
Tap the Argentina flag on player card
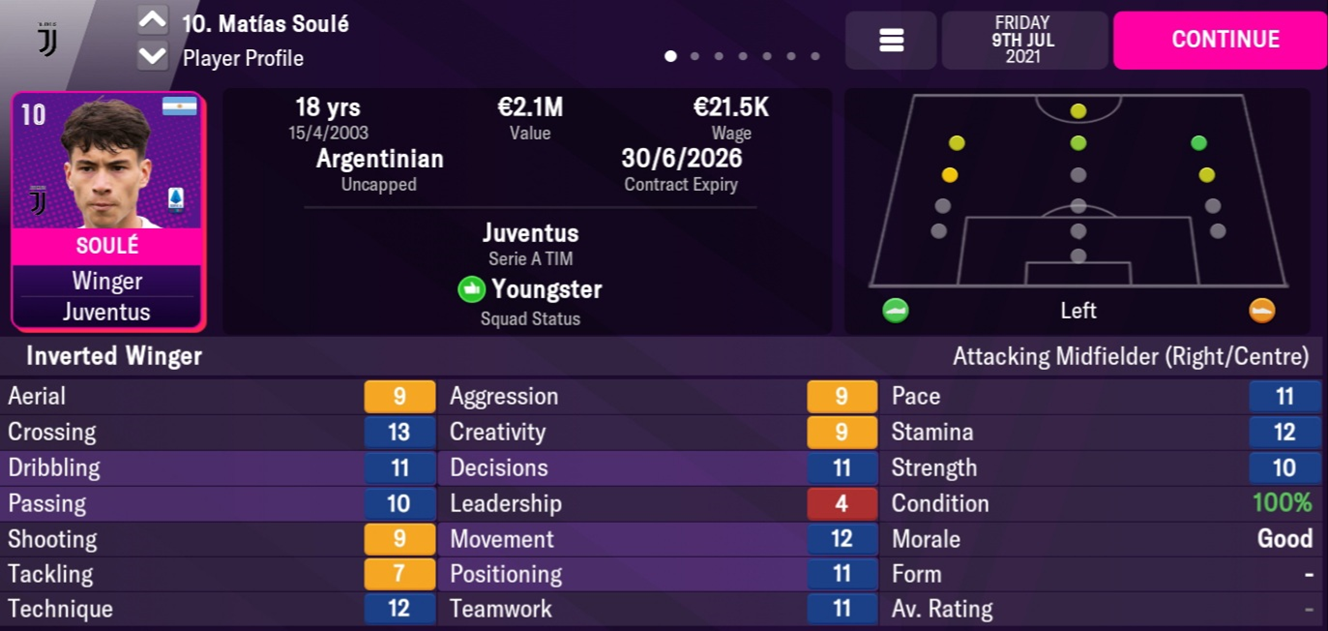179,107
